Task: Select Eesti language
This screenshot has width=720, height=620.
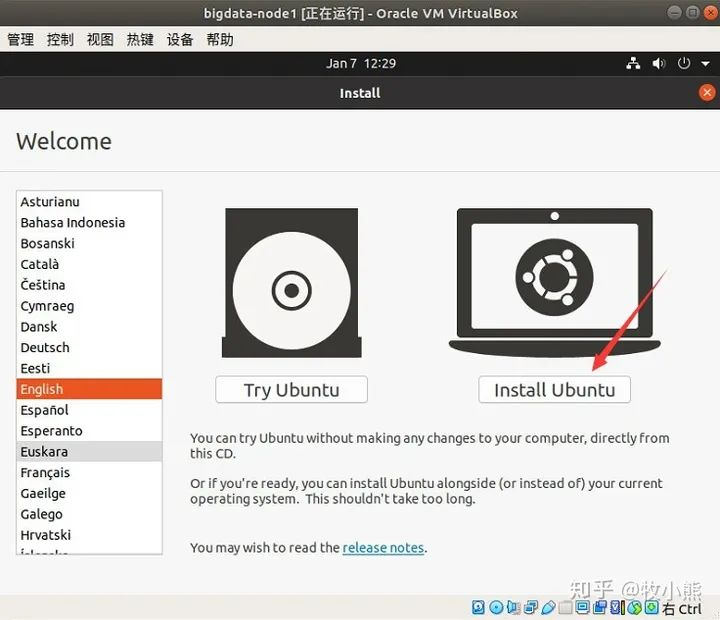Action: coord(89,368)
